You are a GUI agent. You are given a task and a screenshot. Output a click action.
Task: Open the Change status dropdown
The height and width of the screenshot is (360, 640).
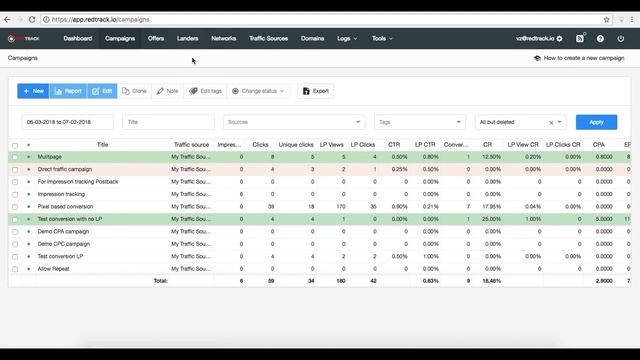click(x=258, y=91)
